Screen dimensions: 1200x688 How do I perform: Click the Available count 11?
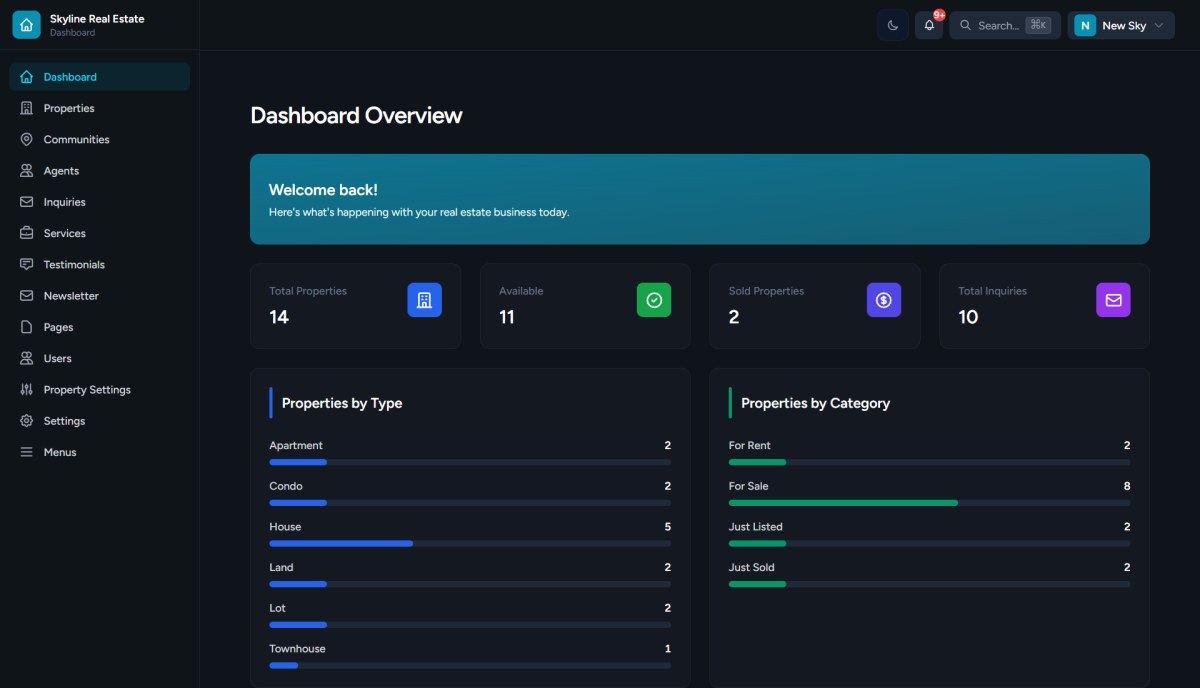click(x=507, y=317)
